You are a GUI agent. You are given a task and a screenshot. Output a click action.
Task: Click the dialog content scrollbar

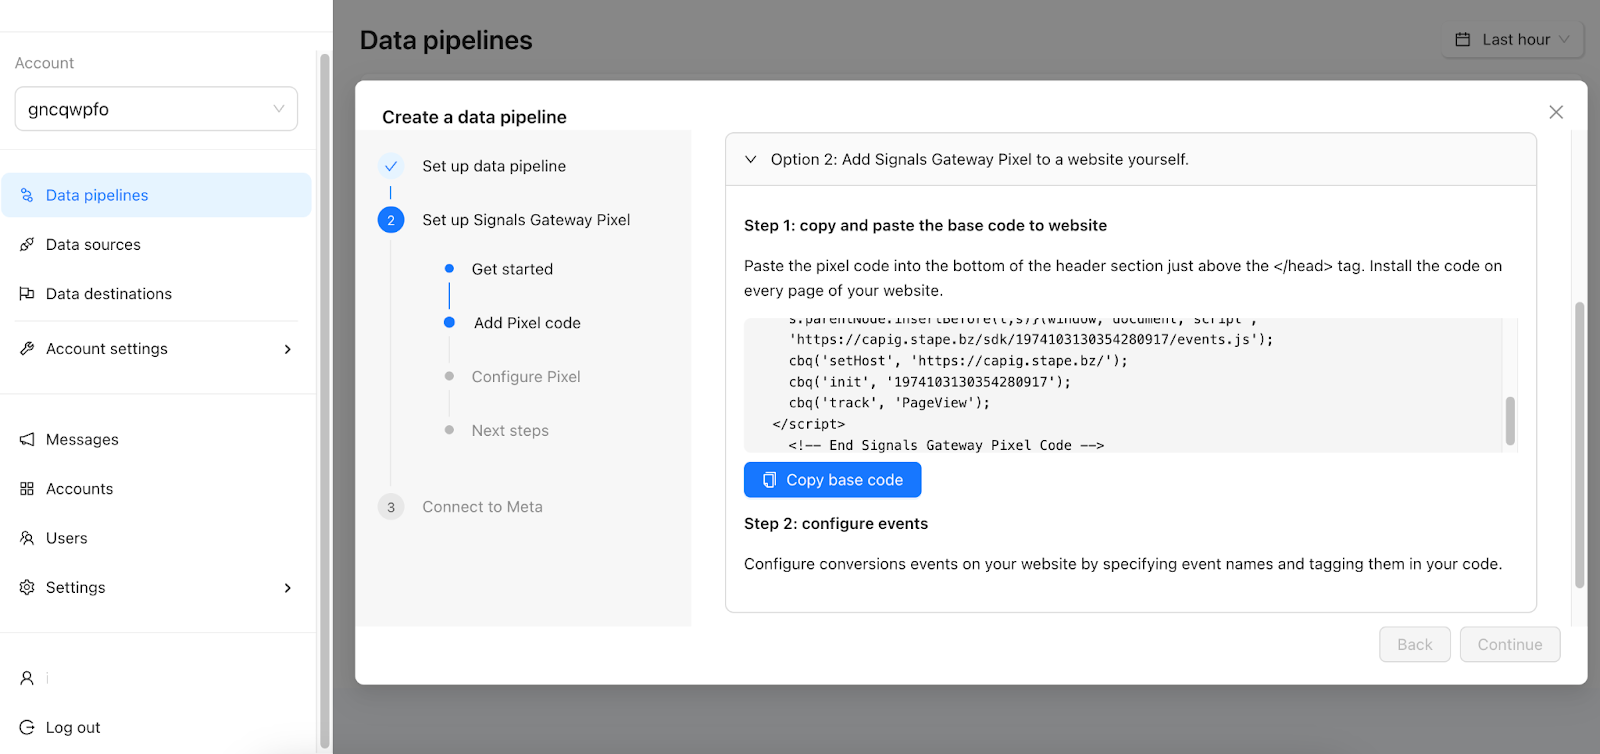click(1580, 444)
